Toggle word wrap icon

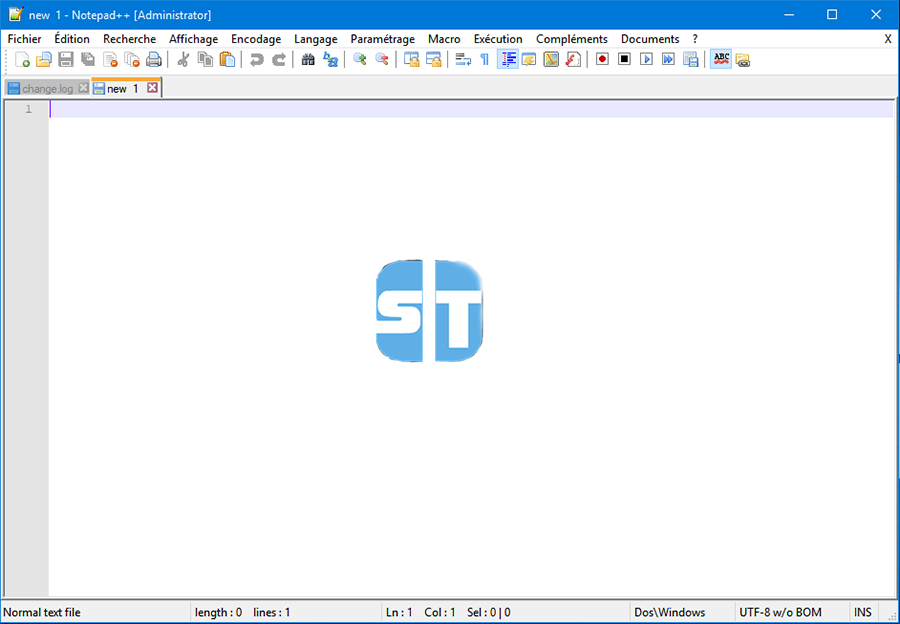(463, 59)
